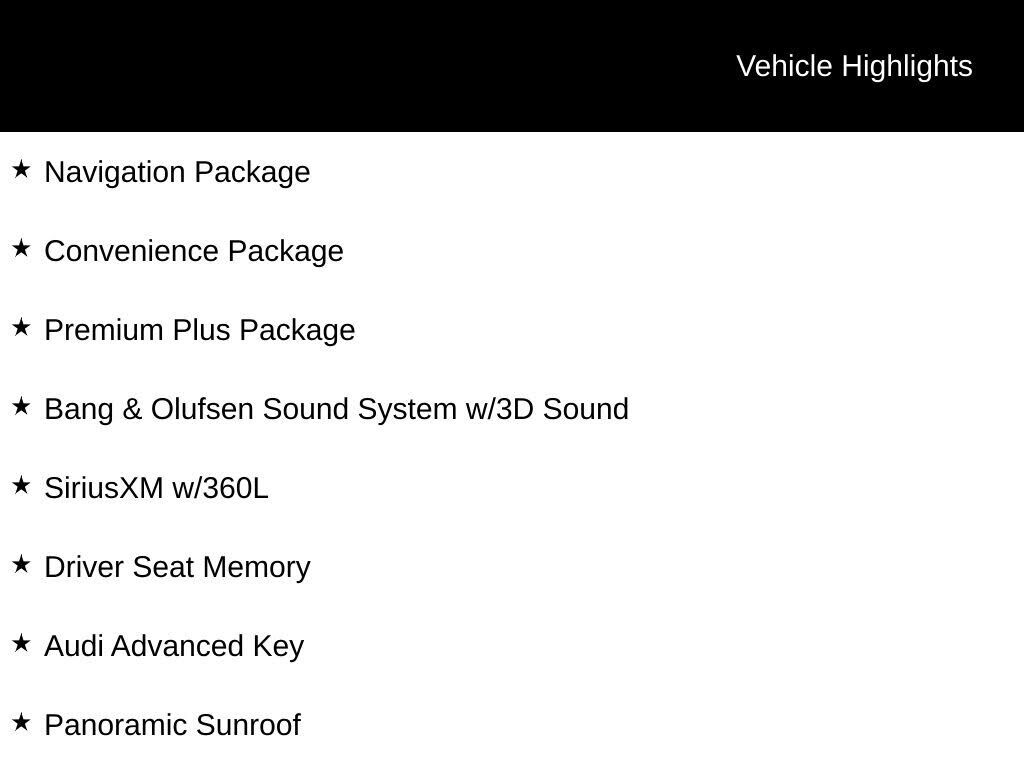Screen dimensions: 1024x768
Task: Click the Audi Advanced Key entry
Action: 174,647
